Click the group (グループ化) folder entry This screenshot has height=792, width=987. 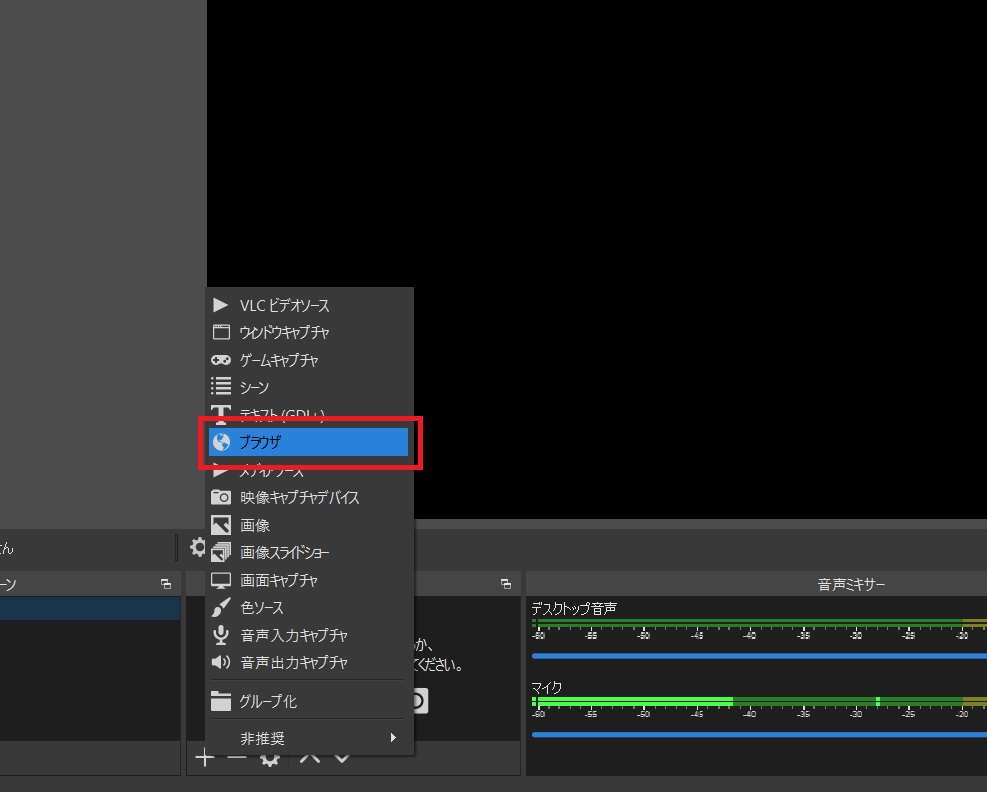(x=267, y=701)
